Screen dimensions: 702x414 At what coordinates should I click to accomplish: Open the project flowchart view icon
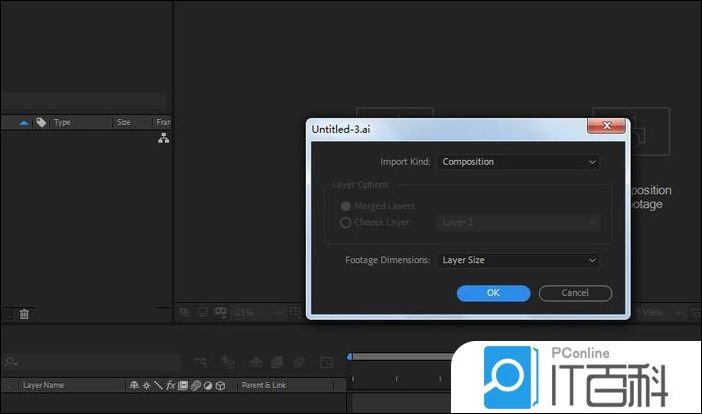pyautogui.click(x=164, y=139)
